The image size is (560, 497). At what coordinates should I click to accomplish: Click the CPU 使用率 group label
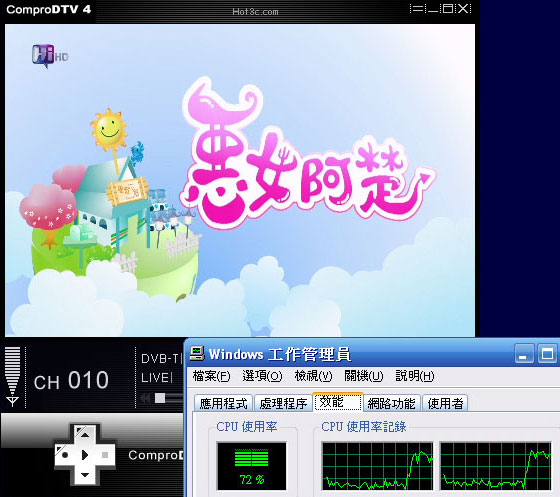tap(246, 427)
